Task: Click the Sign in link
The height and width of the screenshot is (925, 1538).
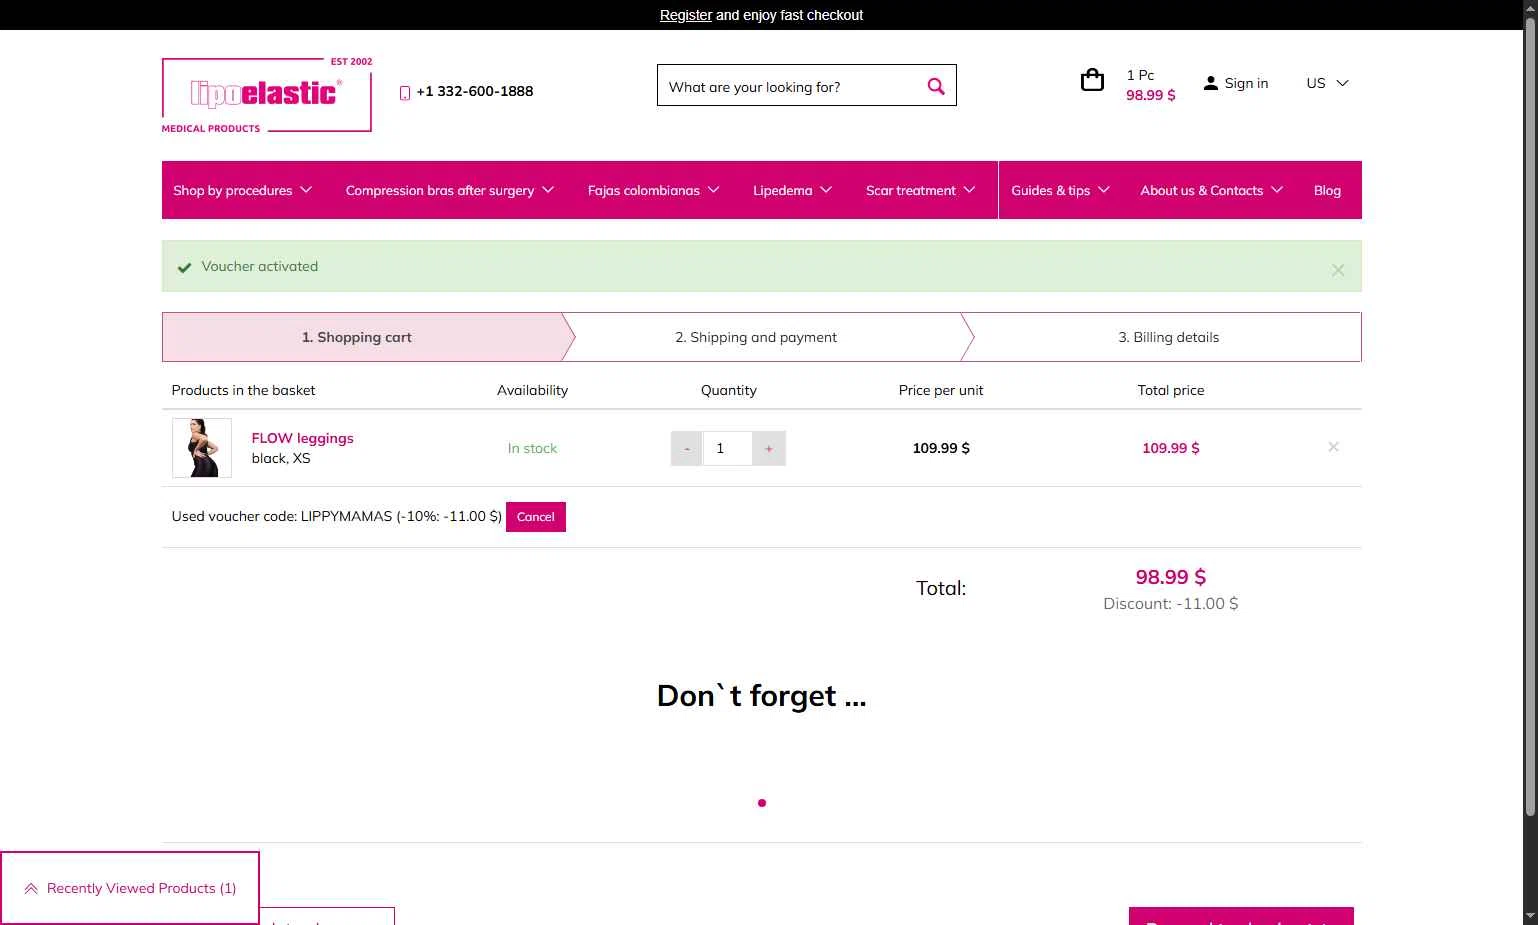Action: [x=1246, y=83]
